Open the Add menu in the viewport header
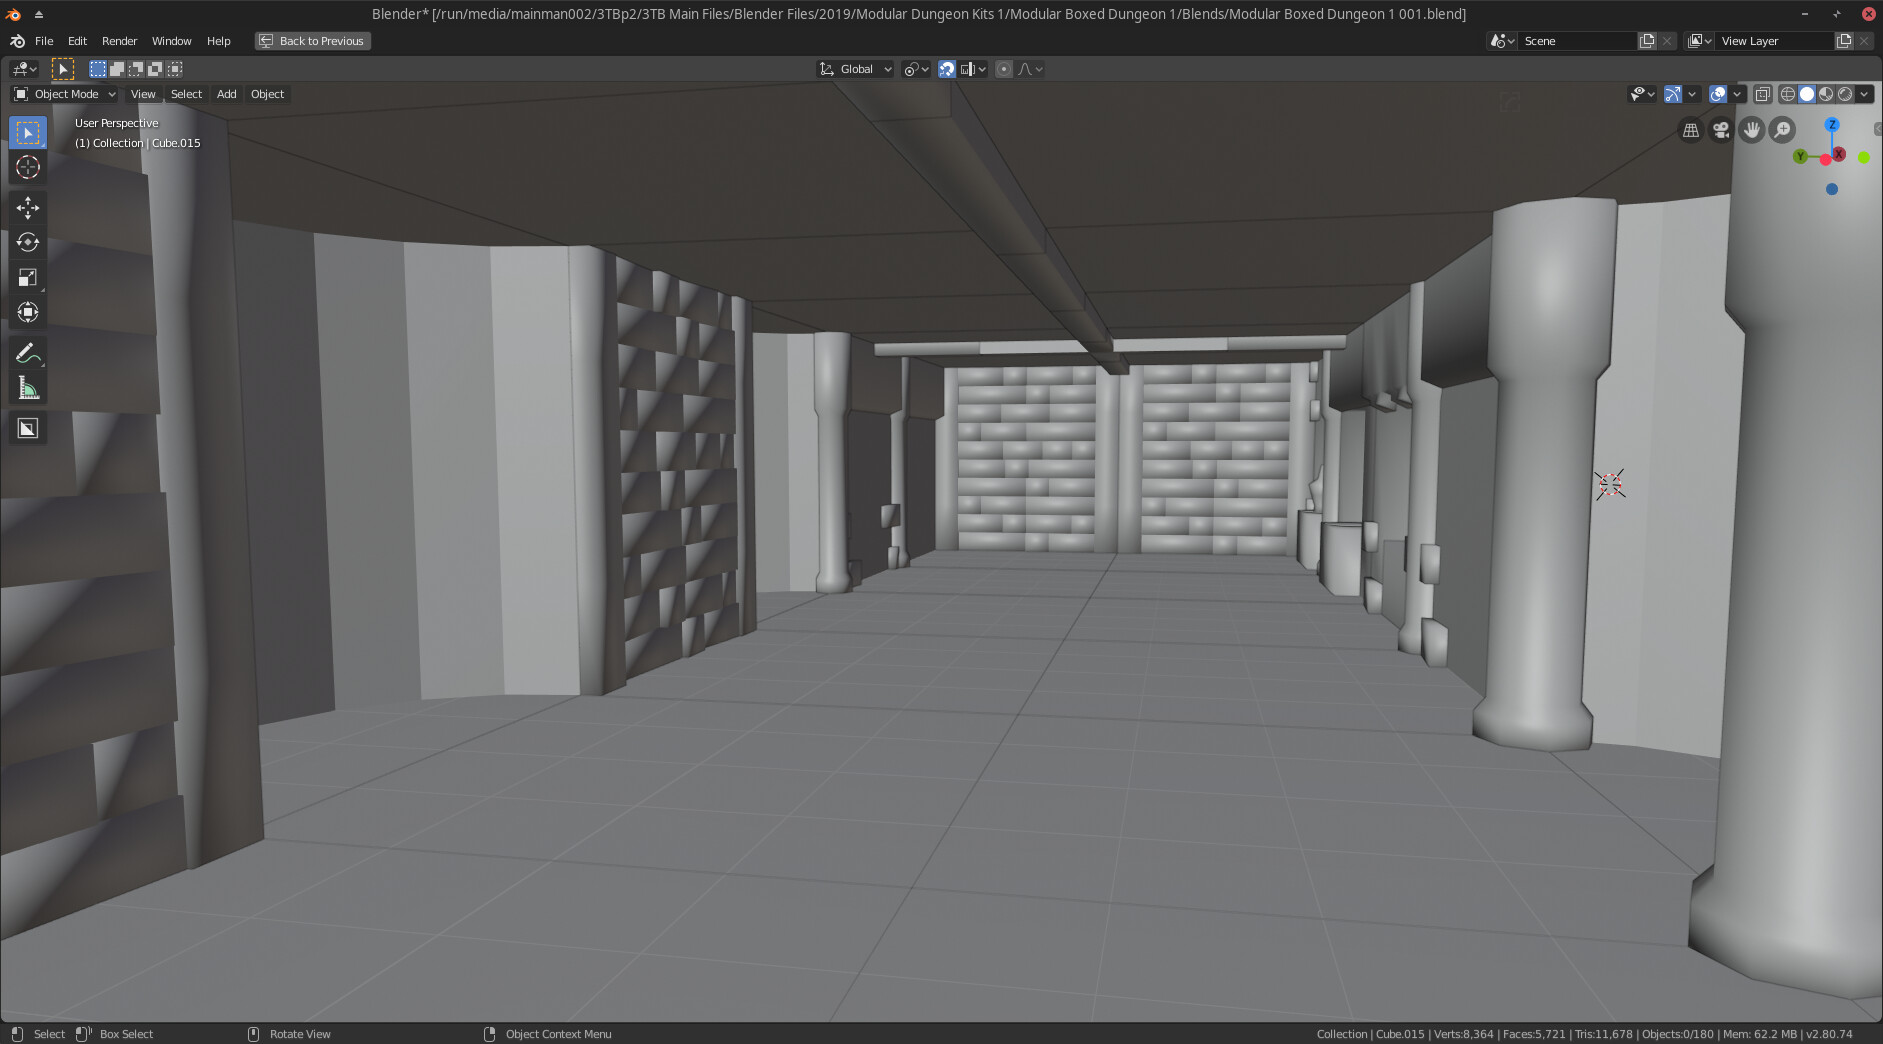The width and height of the screenshot is (1883, 1044). pos(226,94)
